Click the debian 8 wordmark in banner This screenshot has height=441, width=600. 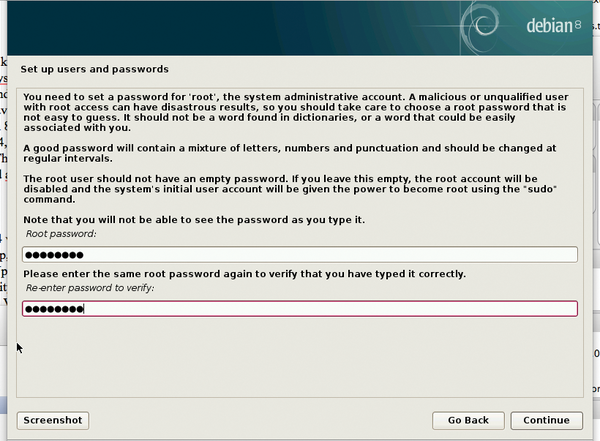(554, 26)
